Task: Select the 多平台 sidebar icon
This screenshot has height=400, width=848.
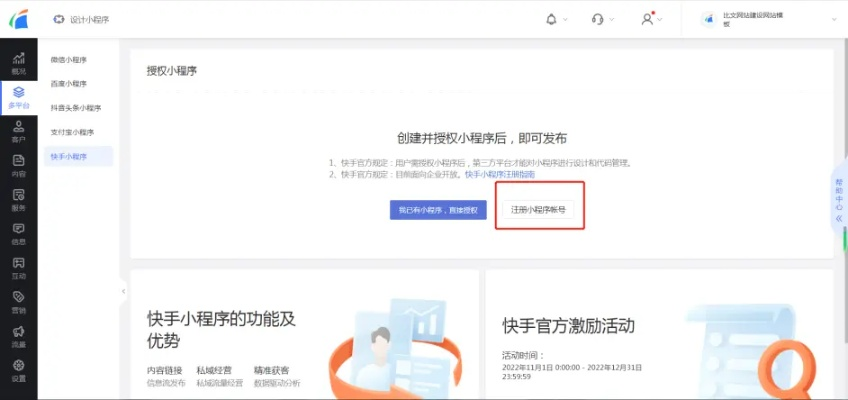Action: tap(18, 97)
